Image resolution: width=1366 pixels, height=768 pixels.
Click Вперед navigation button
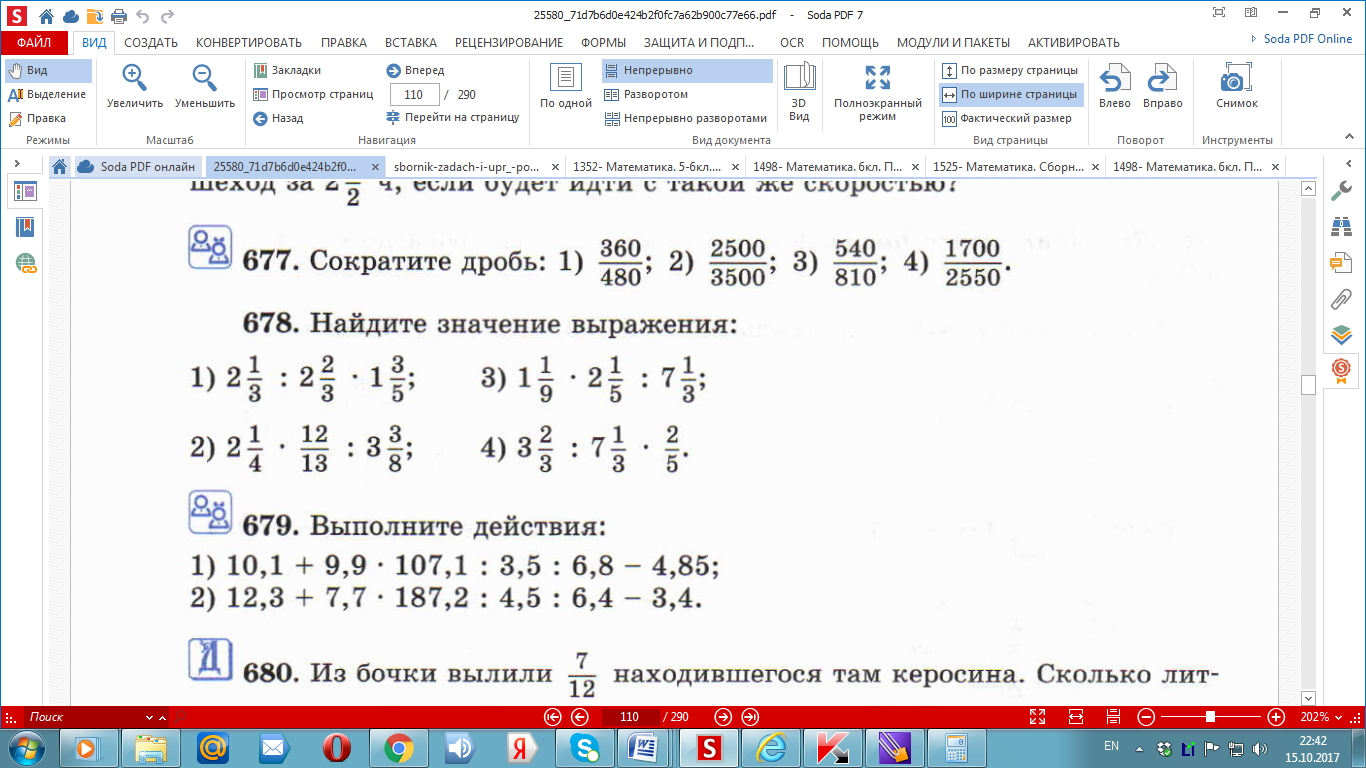(416, 71)
